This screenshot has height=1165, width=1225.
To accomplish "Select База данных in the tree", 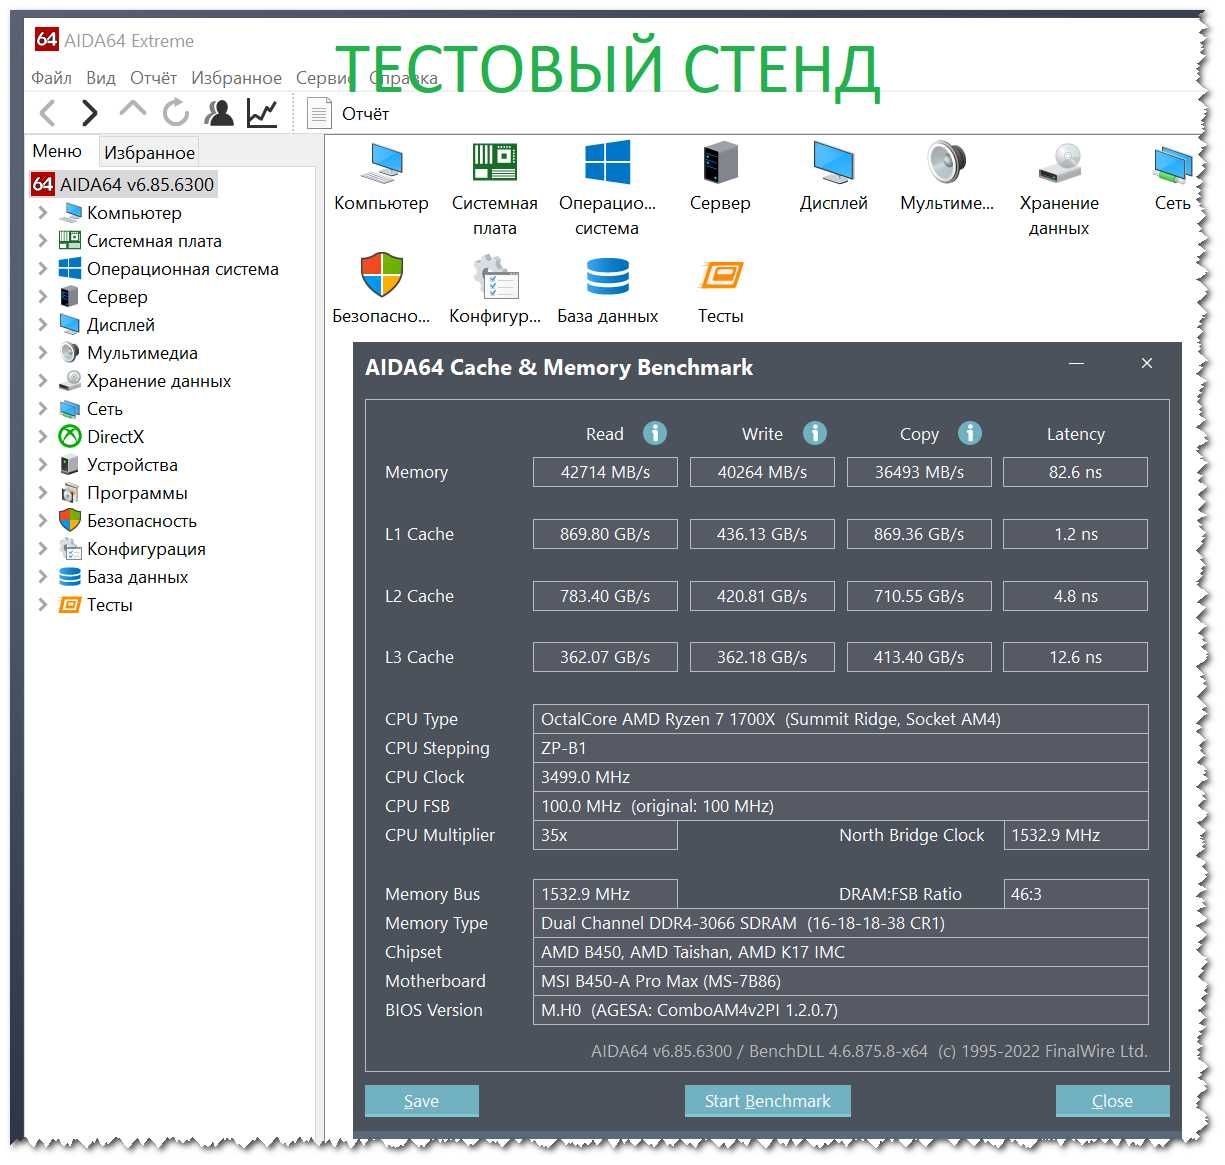I will [137, 576].
